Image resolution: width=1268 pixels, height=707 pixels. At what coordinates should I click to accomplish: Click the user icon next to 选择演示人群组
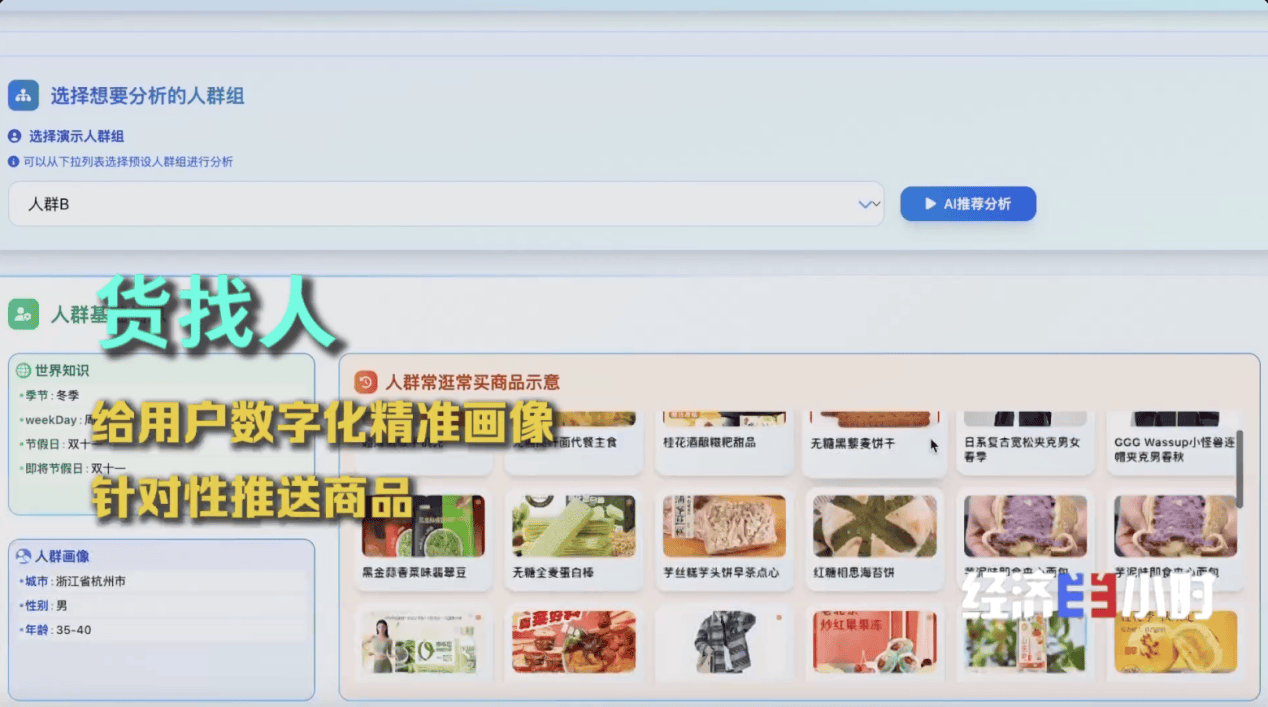pos(14,136)
